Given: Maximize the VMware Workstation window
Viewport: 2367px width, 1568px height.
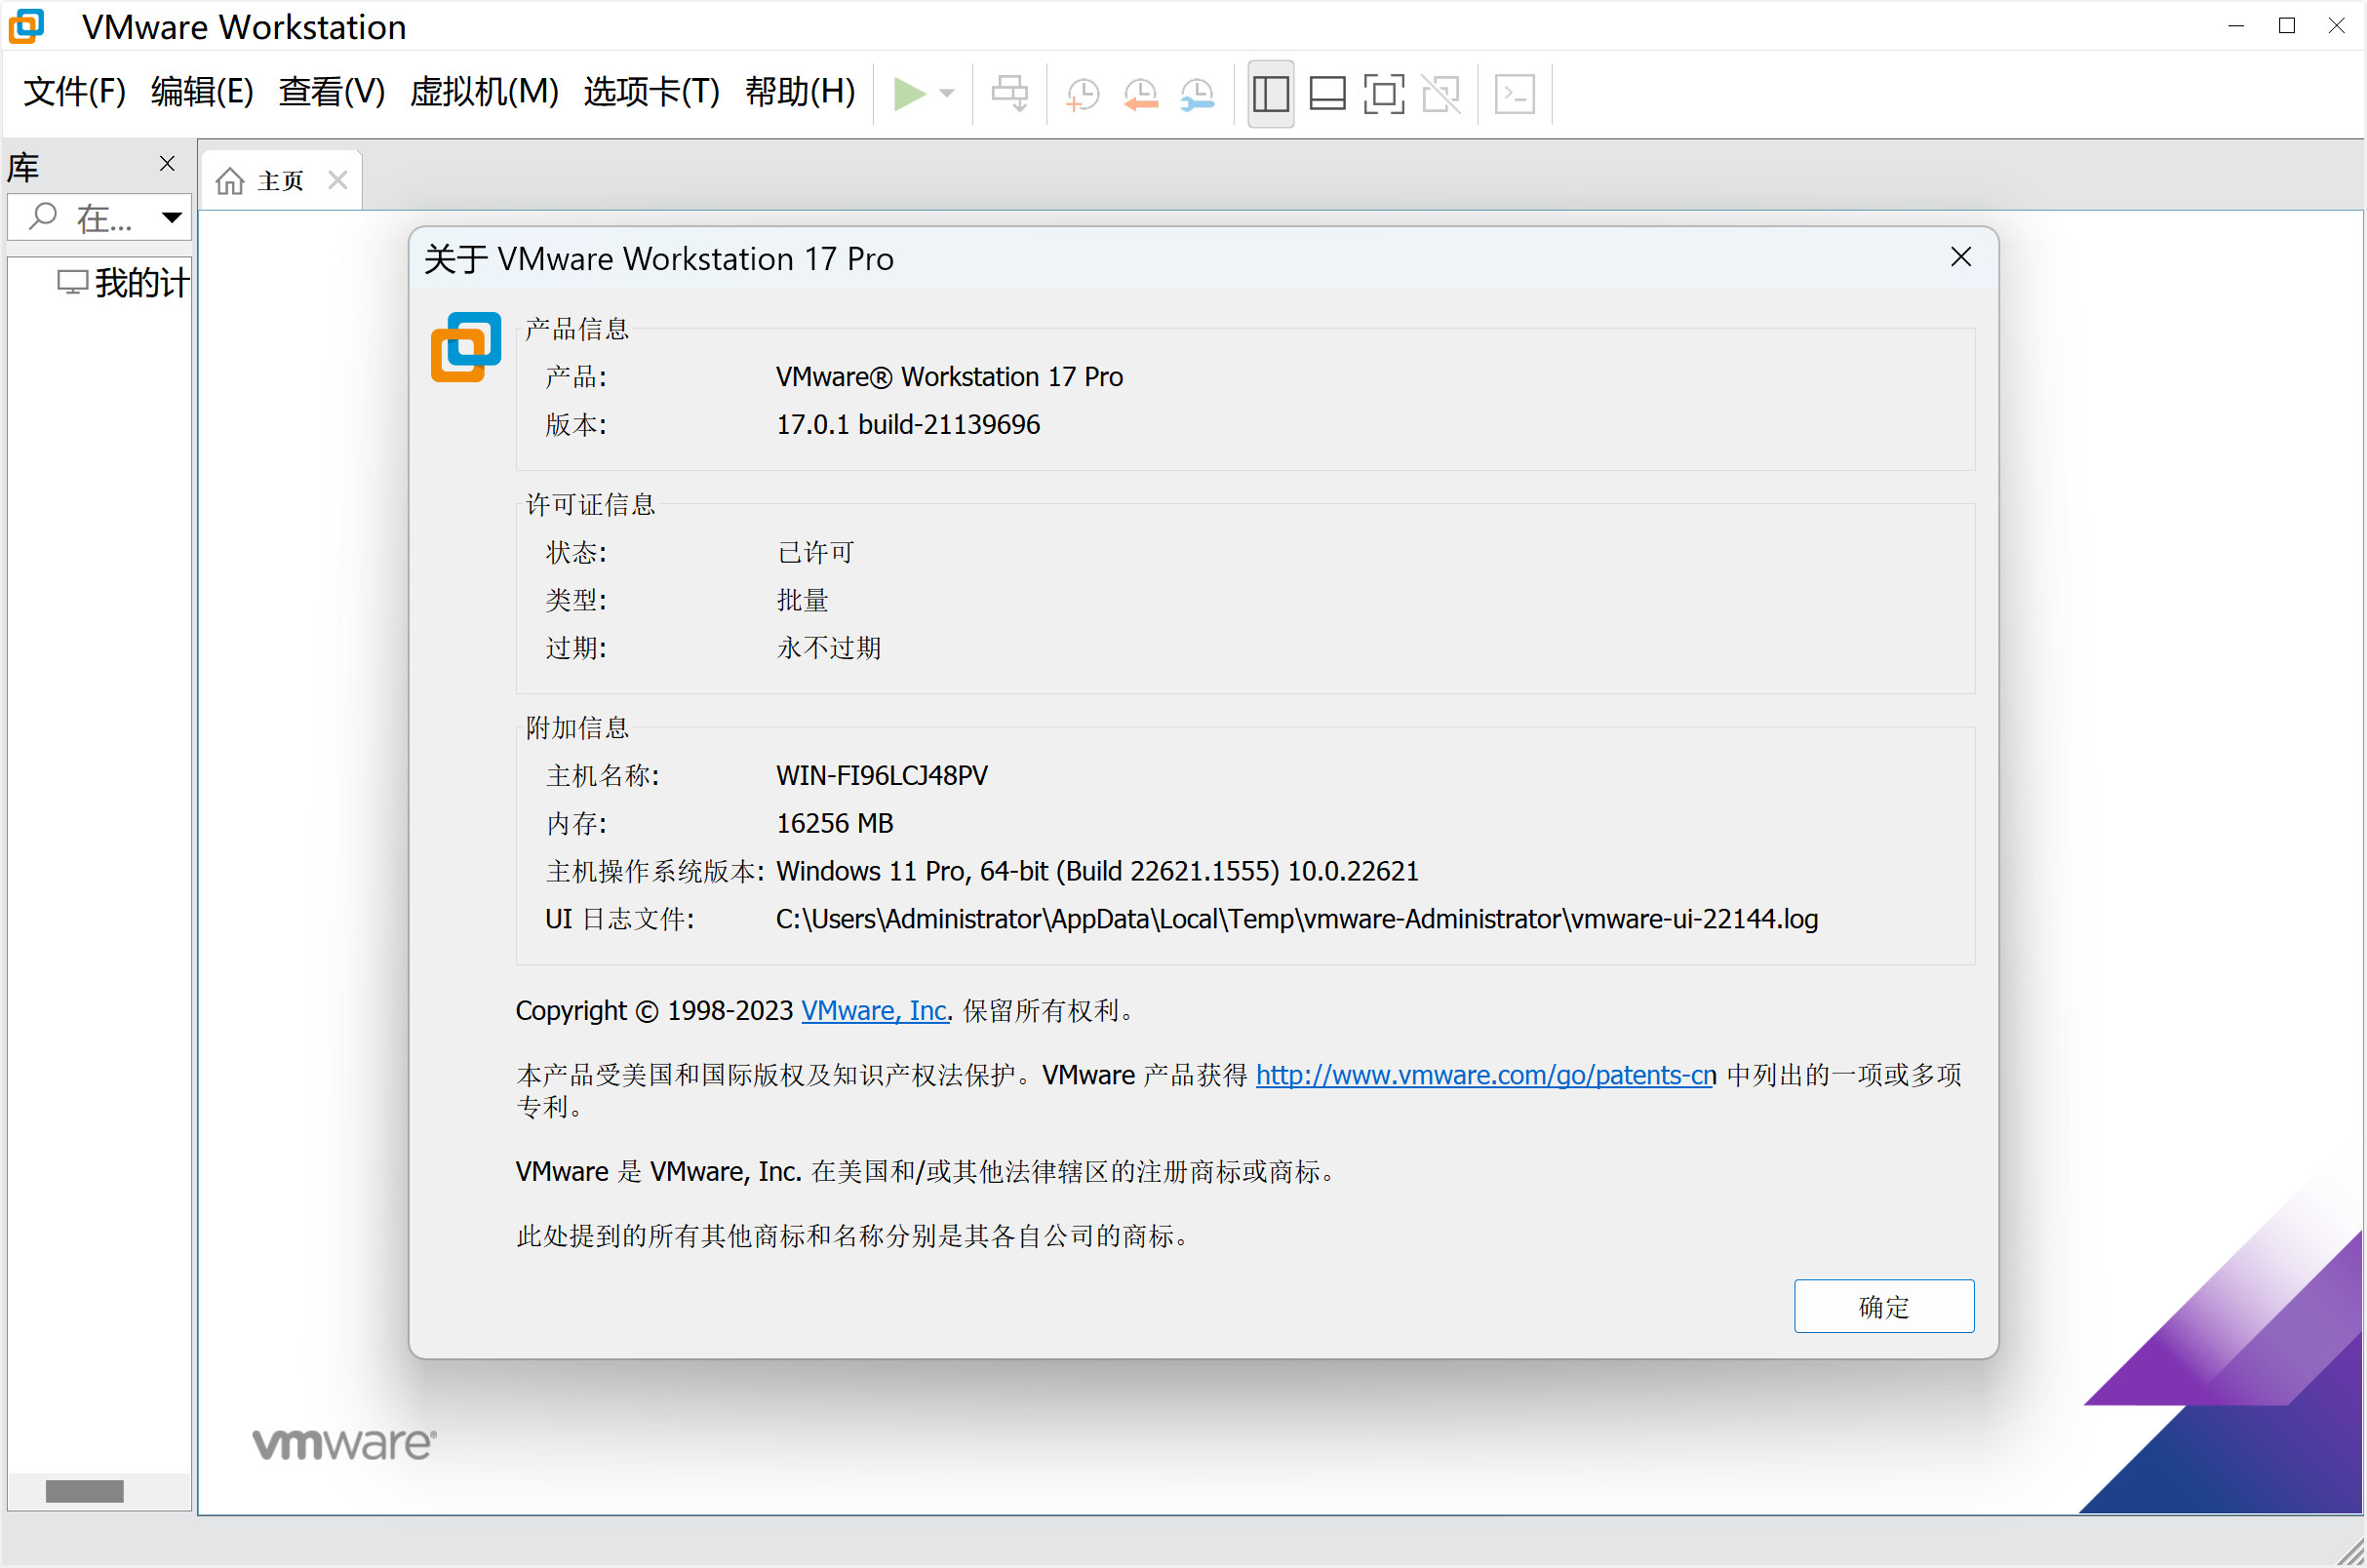Looking at the screenshot, I should tap(2287, 26).
